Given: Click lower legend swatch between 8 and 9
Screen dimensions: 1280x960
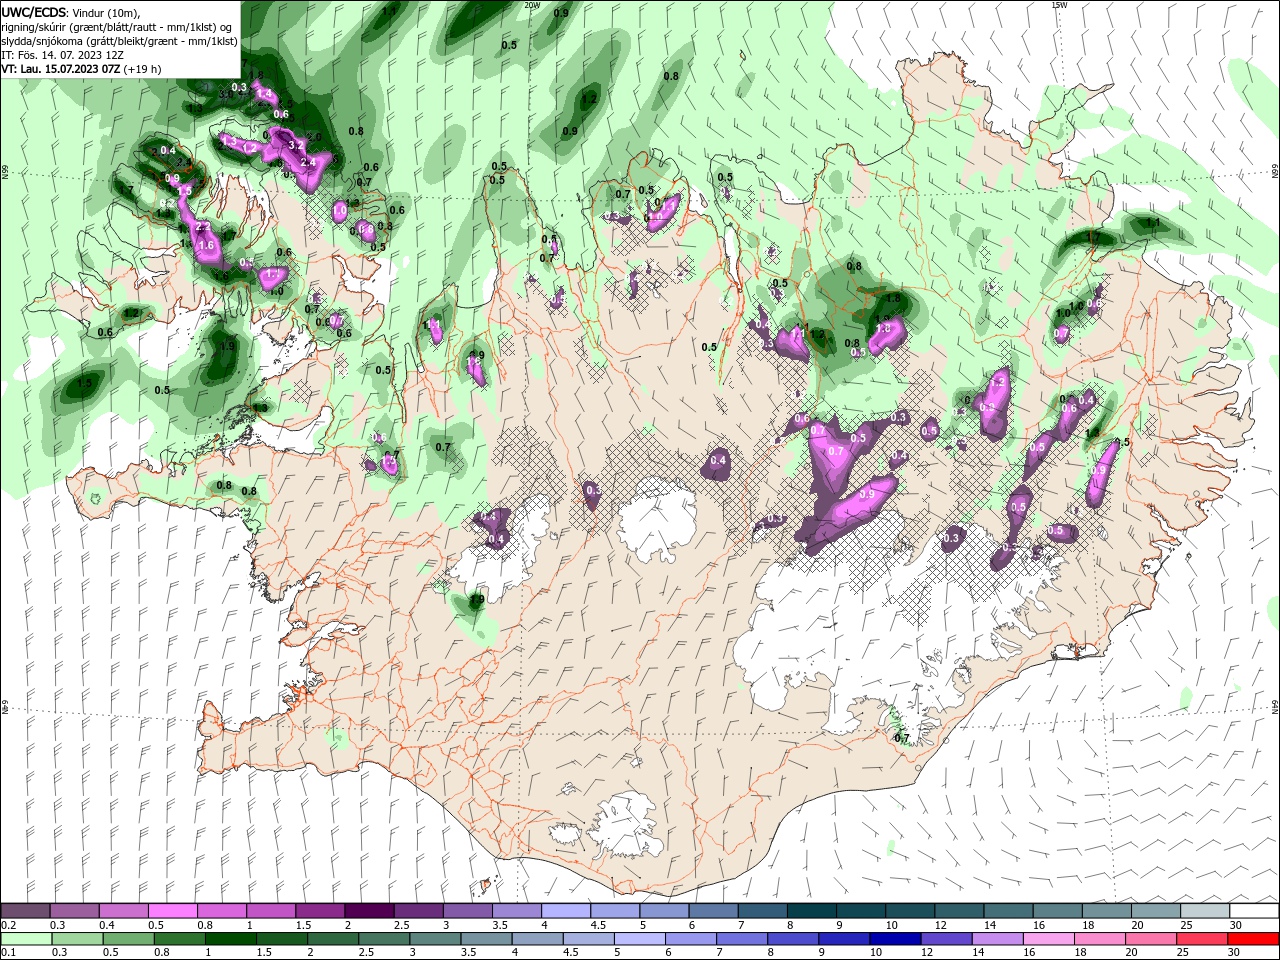Looking at the screenshot, I should click(791, 939).
